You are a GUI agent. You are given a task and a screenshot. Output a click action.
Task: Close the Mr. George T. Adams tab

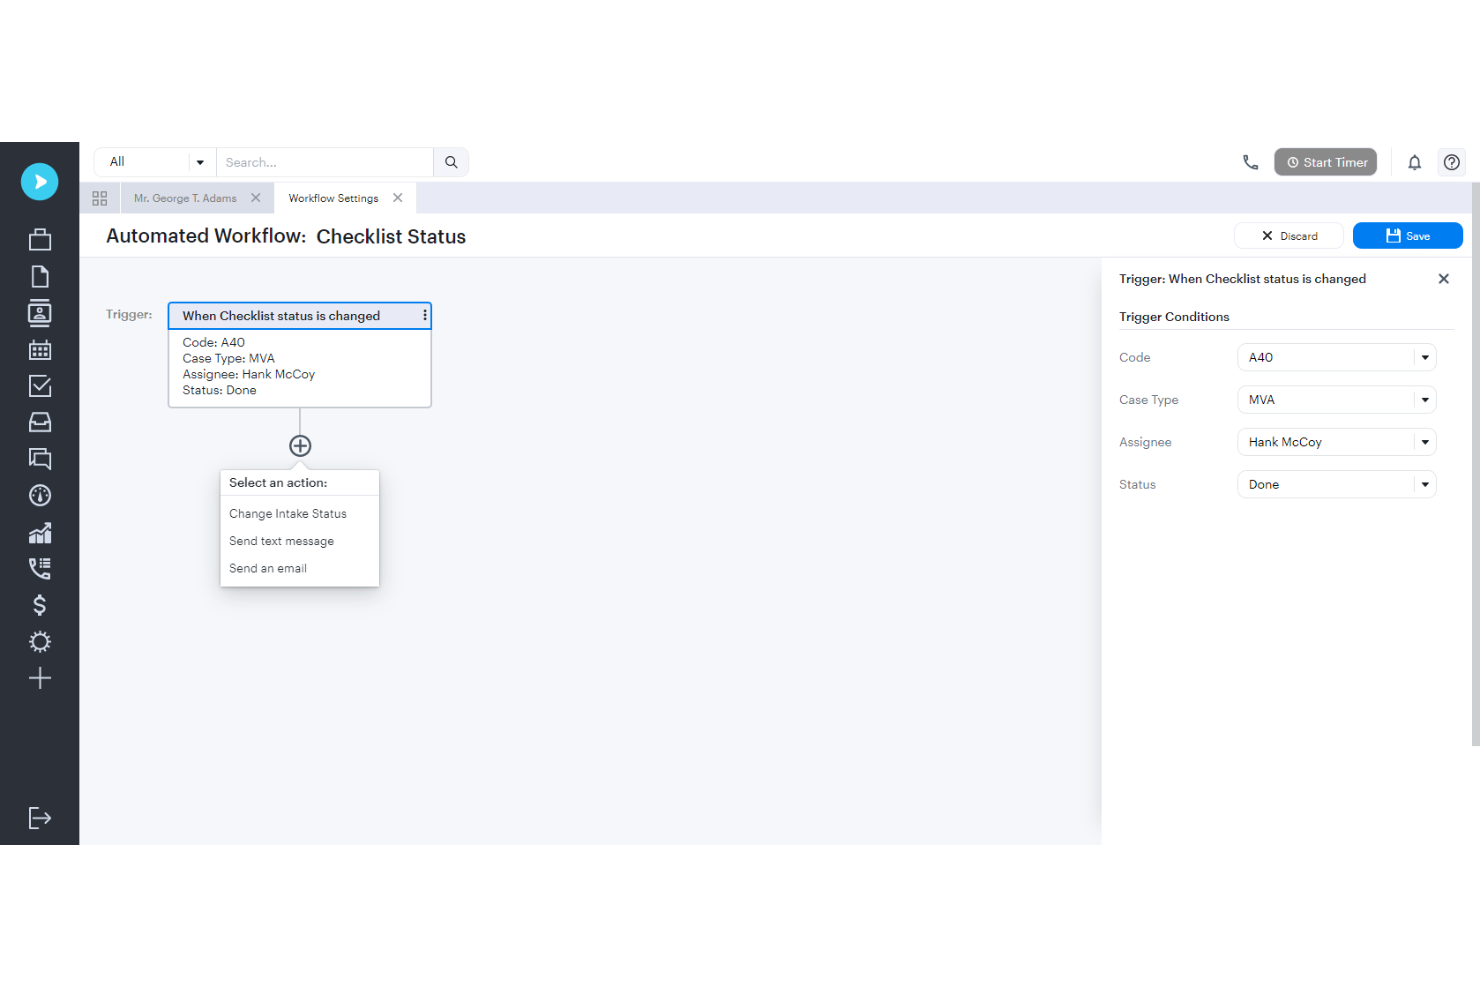point(256,198)
